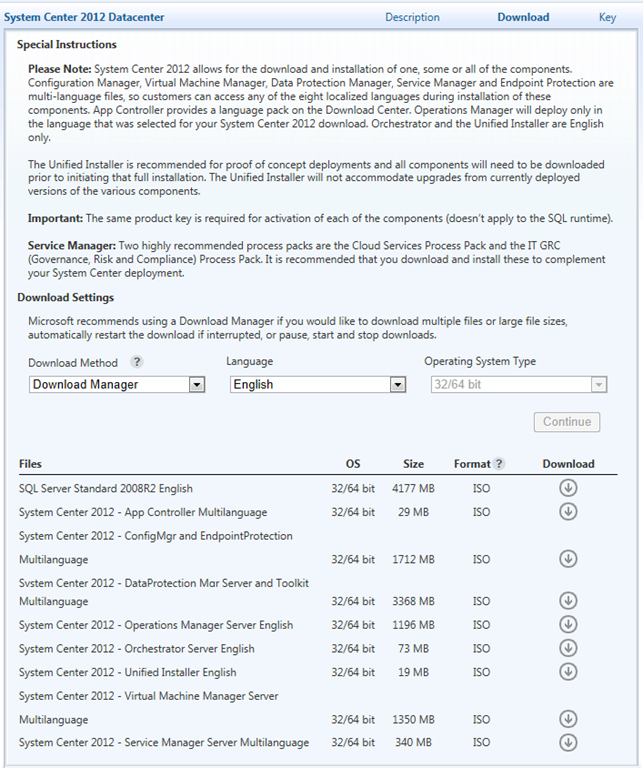Click help icon next to Format header
This screenshot has width=643, height=768.
pos(499,464)
